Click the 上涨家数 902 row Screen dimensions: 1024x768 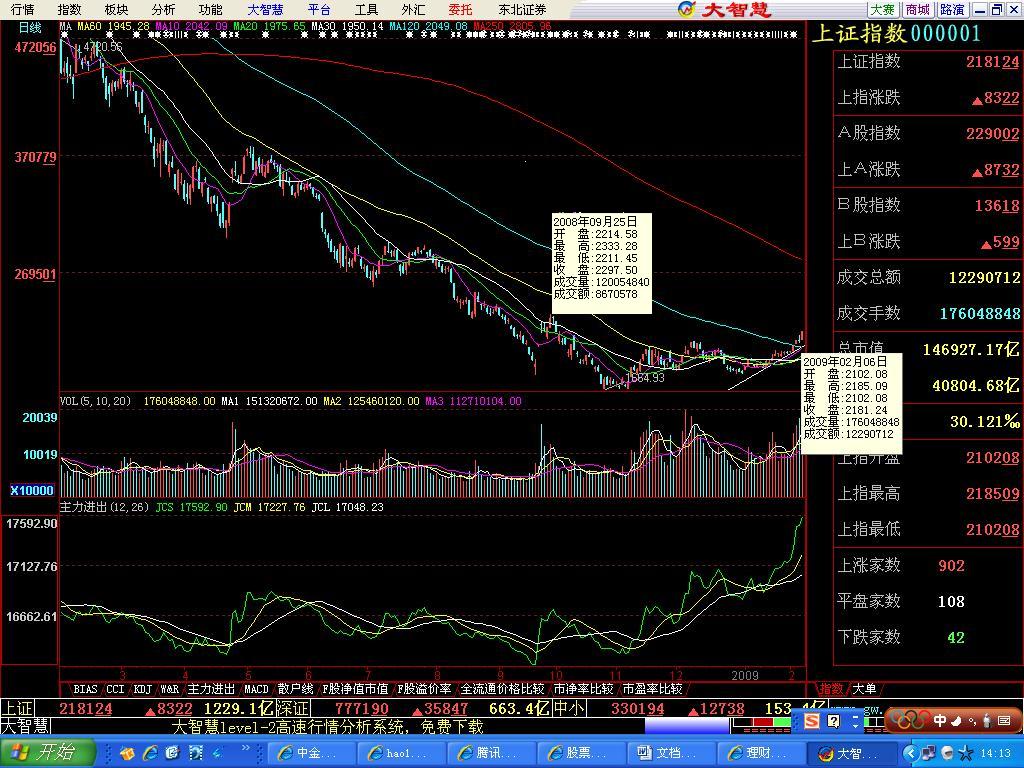coord(927,566)
